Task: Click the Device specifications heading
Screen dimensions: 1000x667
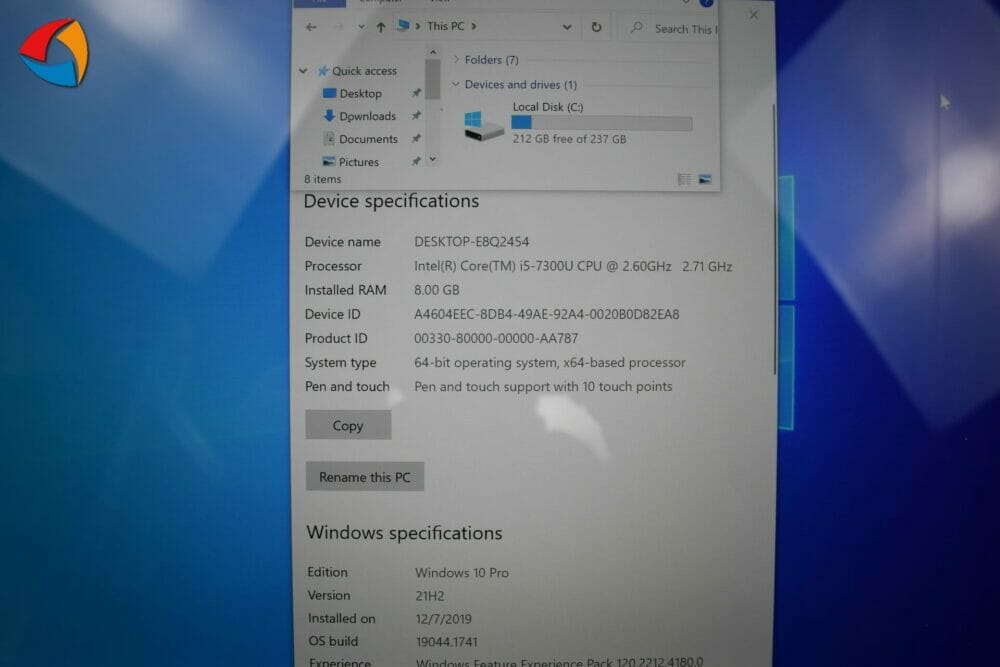Action: 391,202
